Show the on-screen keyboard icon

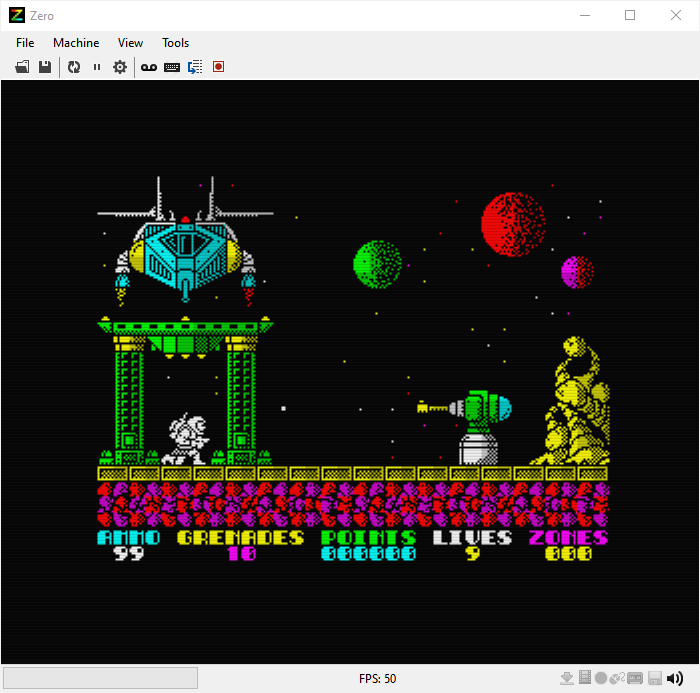click(172, 67)
